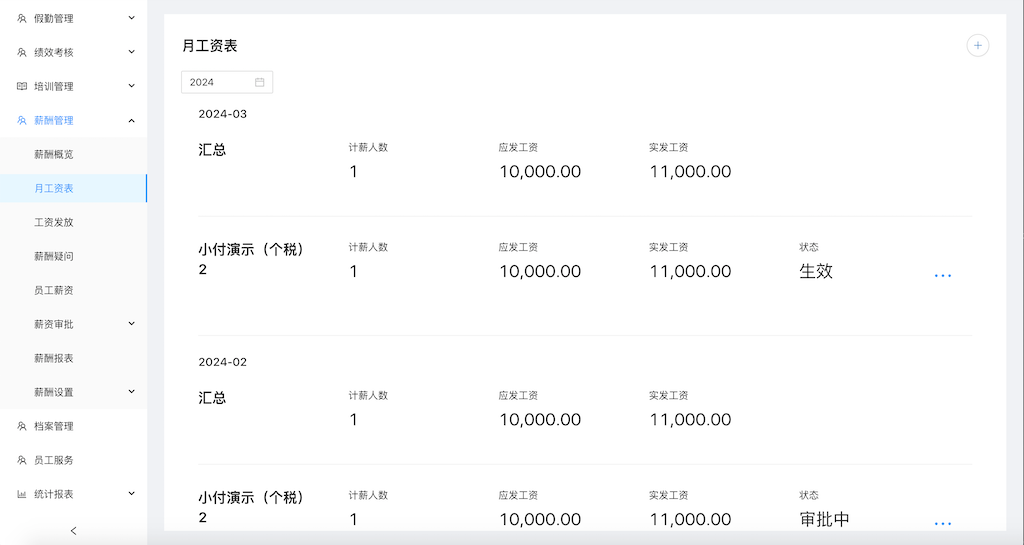The height and width of the screenshot is (545, 1024).
Task: Collapse the 薪酬管理 menu chevron
Action: click(131, 120)
